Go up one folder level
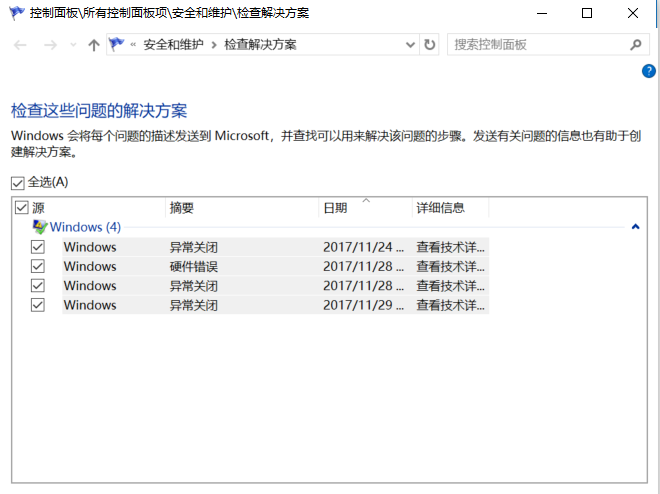Viewport: 660px width, 494px height. coord(94,45)
